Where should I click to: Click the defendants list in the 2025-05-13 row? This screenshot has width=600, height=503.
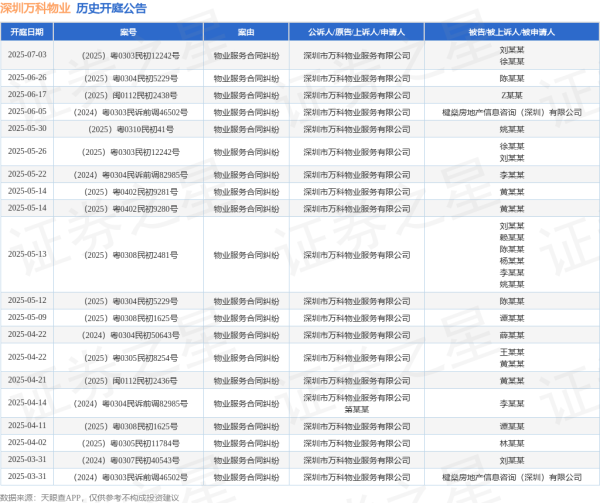click(512, 255)
